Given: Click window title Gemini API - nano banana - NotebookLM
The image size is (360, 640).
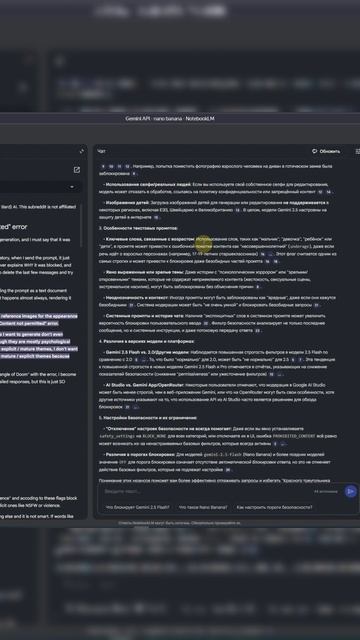Looking at the screenshot, I should tap(170, 119).
